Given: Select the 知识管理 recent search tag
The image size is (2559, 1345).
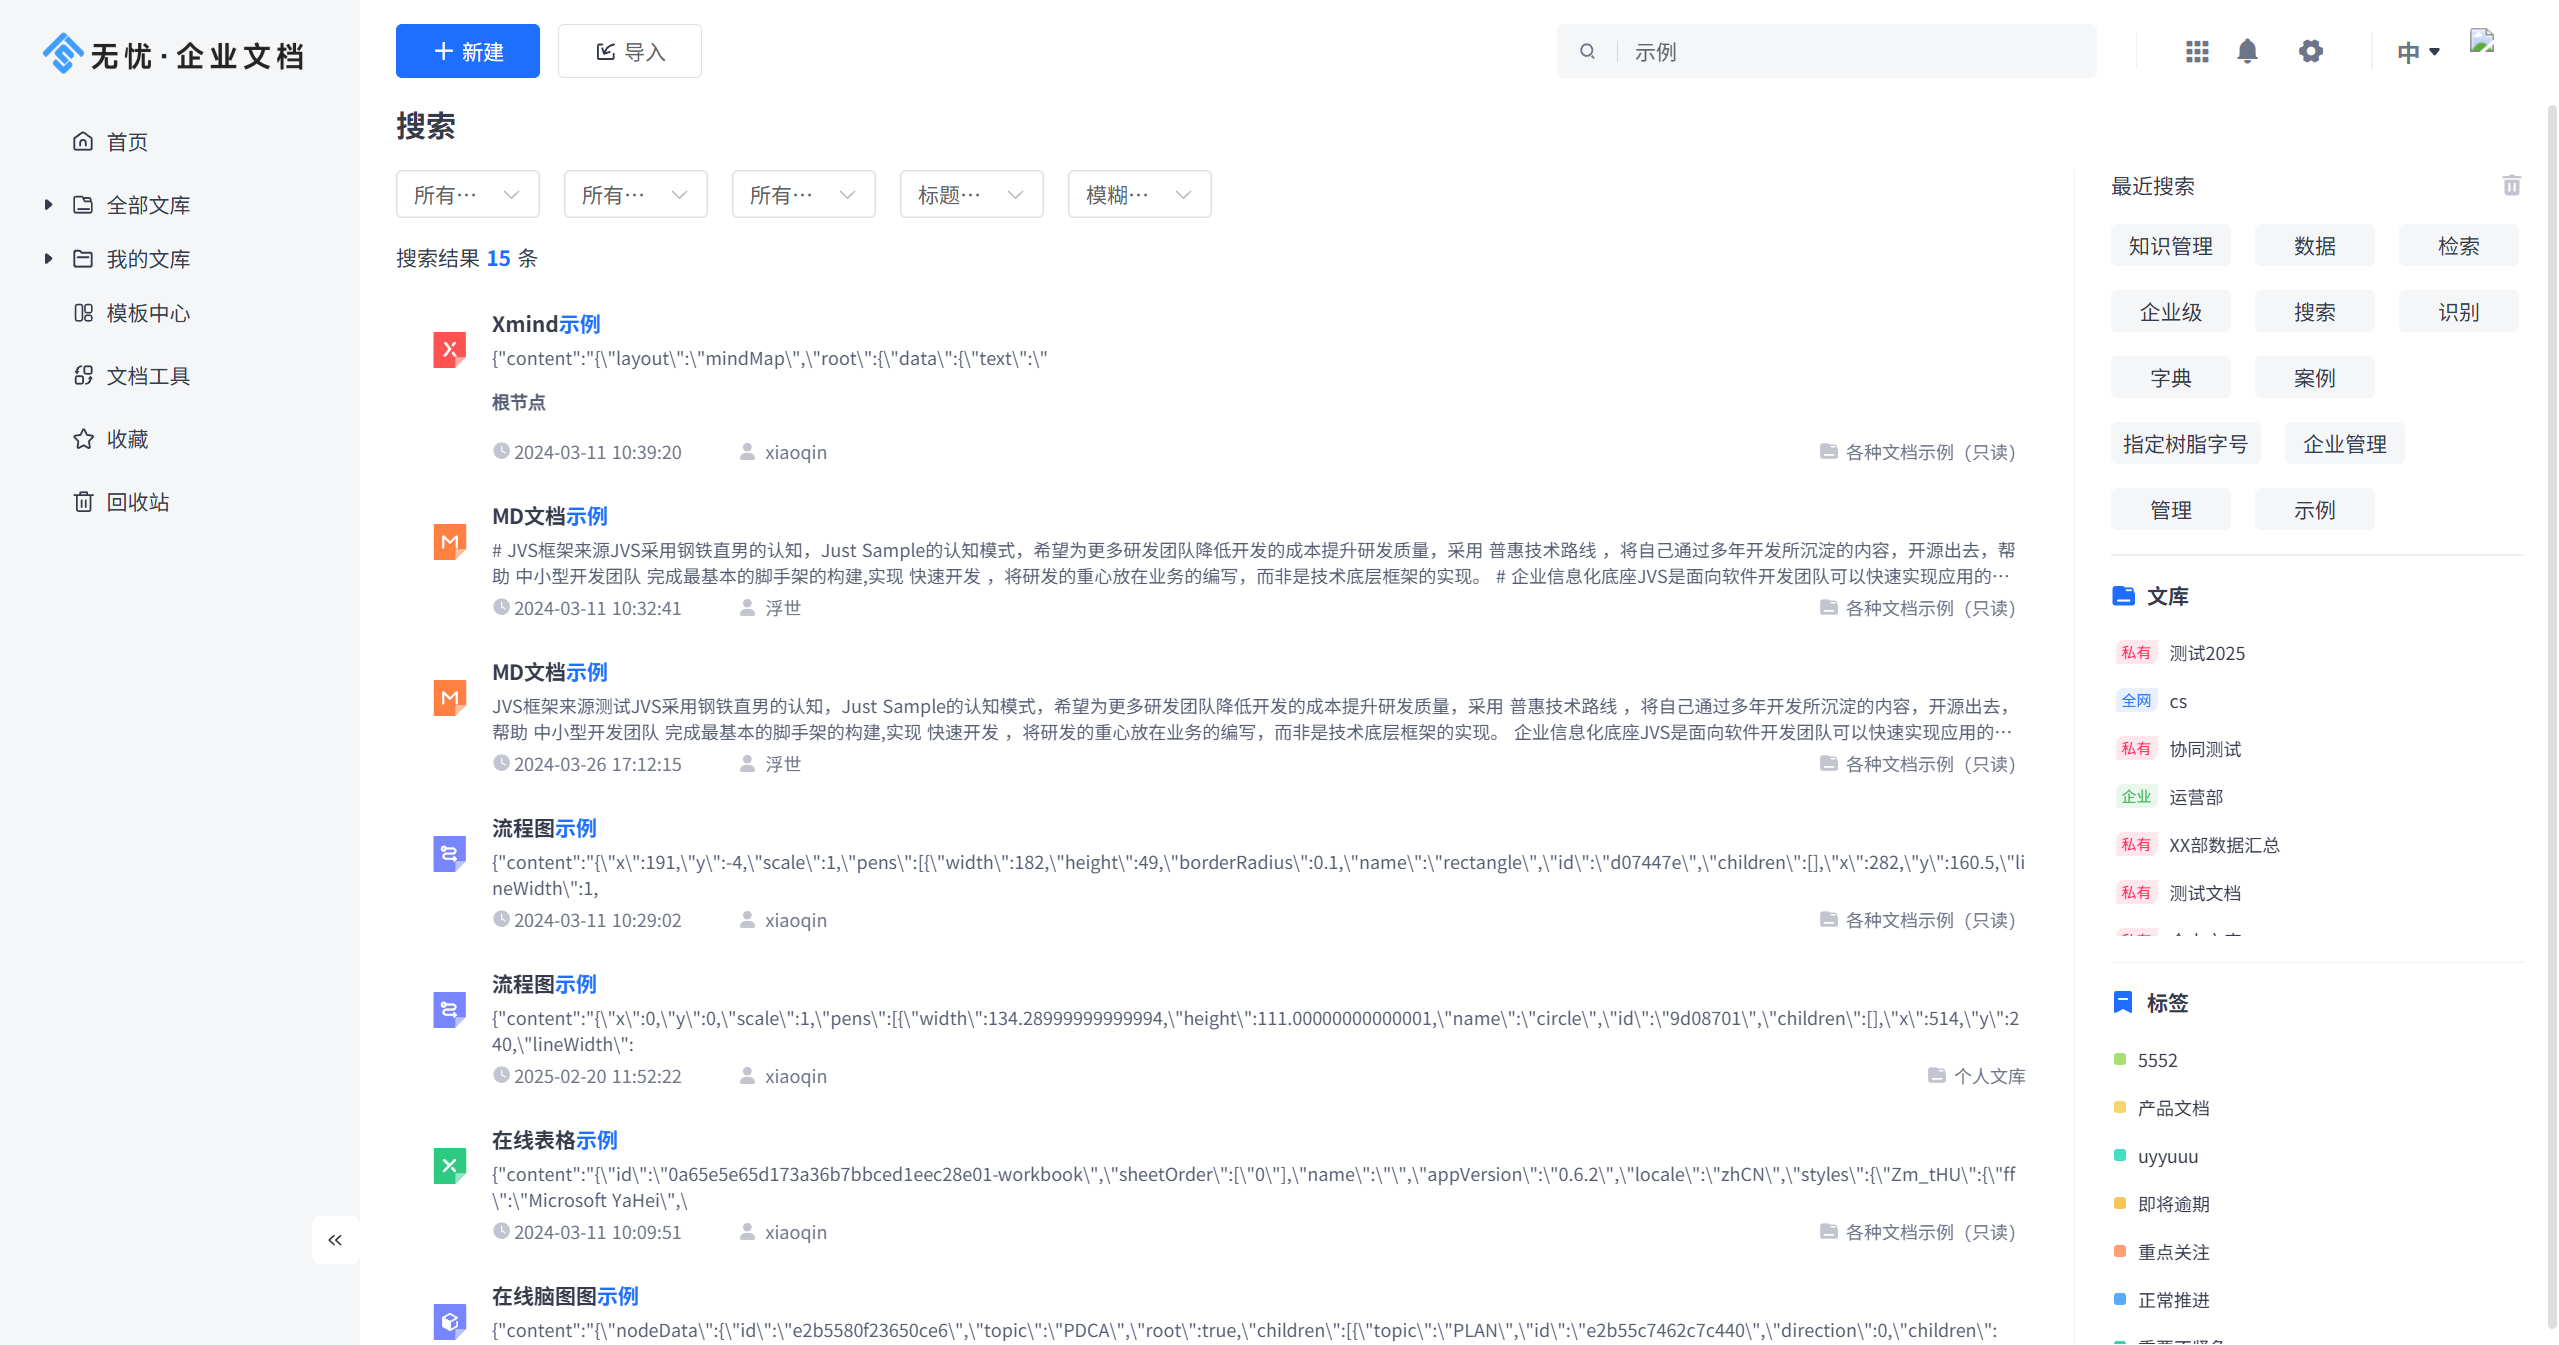Looking at the screenshot, I should [2170, 246].
